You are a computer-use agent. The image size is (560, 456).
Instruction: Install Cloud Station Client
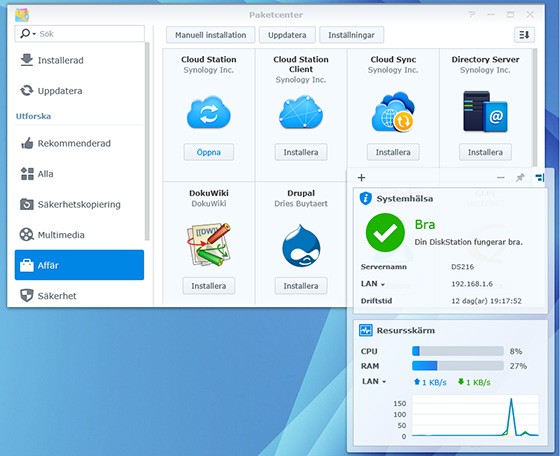point(301,152)
